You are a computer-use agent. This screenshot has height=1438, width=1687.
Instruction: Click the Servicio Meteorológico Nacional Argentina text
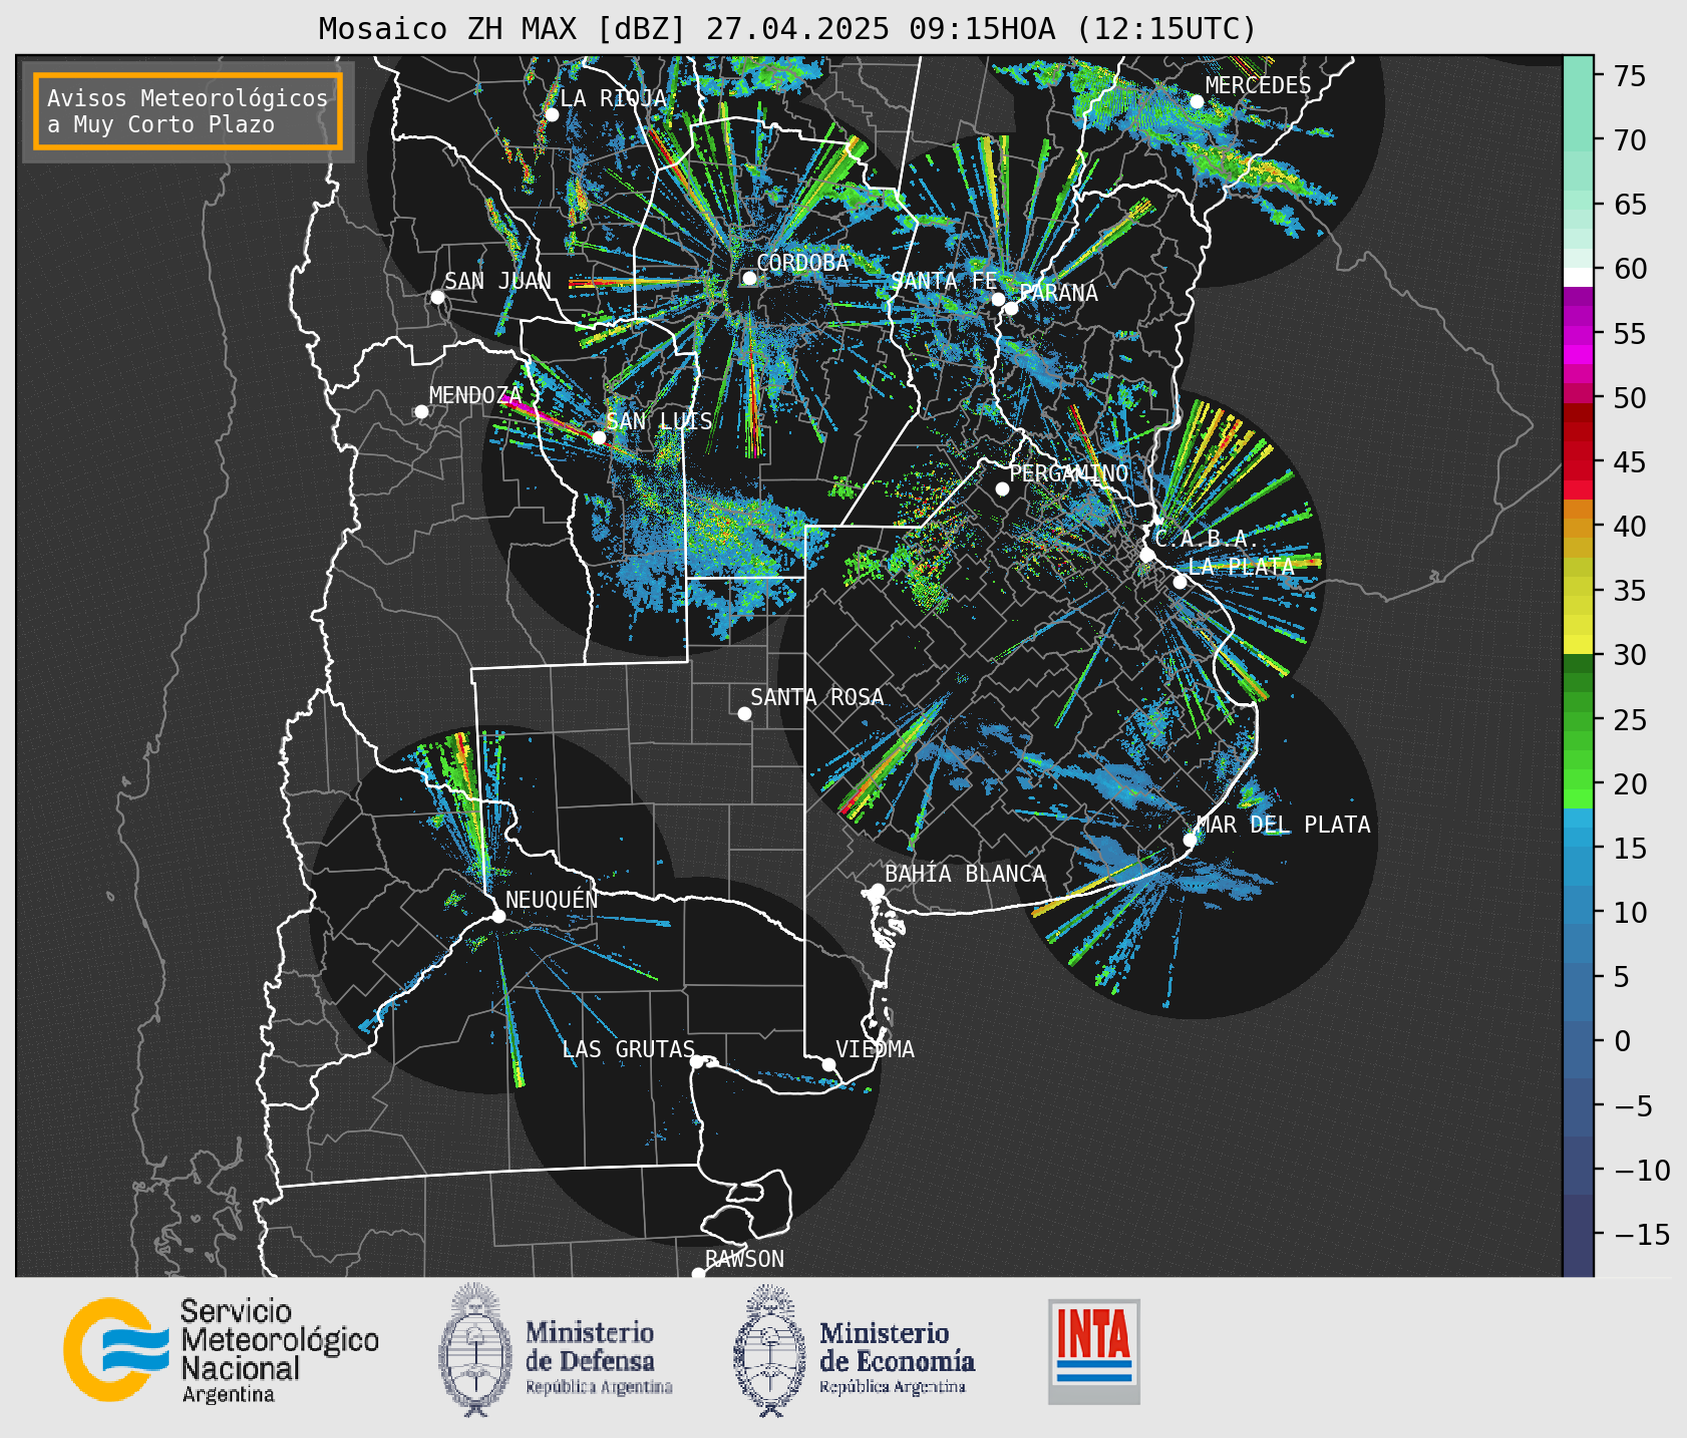(279, 1351)
